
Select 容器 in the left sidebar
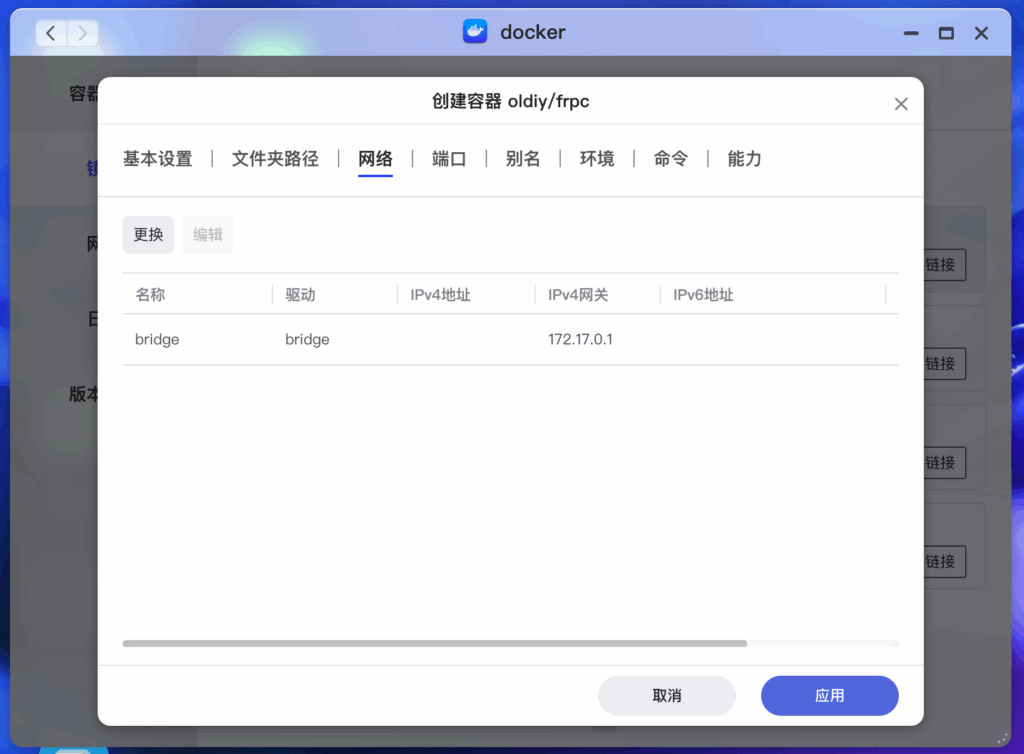pyautogui.click(x=78, y=93)
